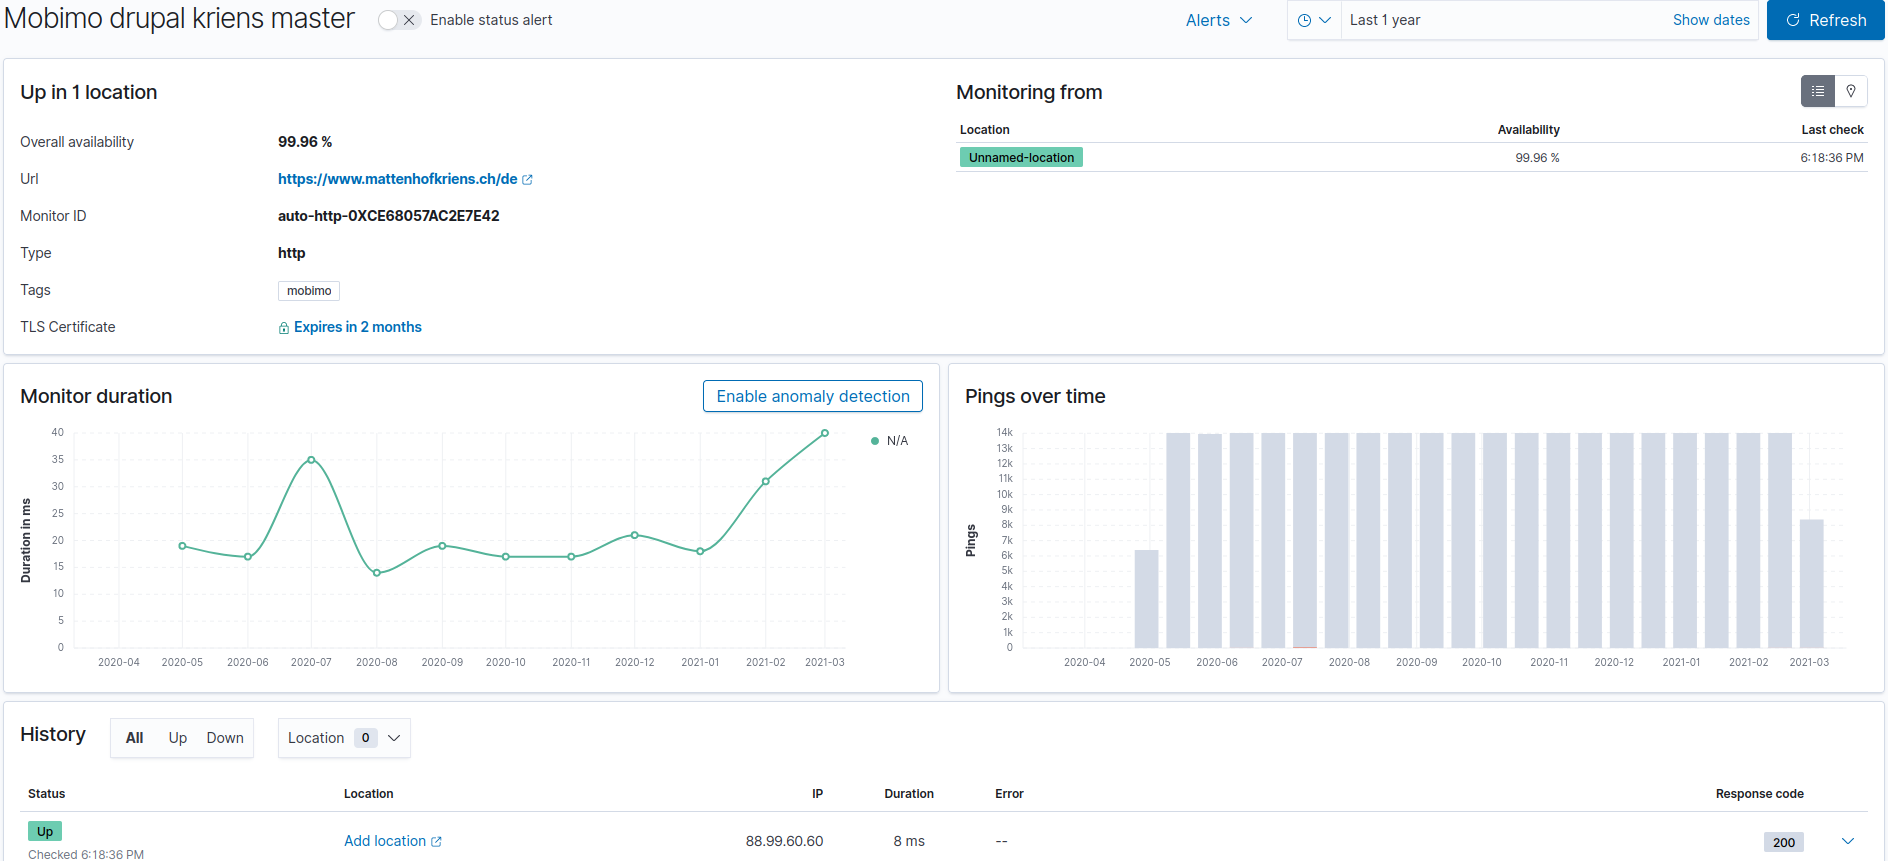Show All history checks
The width and height of the screenshot is (1888, 861).
135,738
